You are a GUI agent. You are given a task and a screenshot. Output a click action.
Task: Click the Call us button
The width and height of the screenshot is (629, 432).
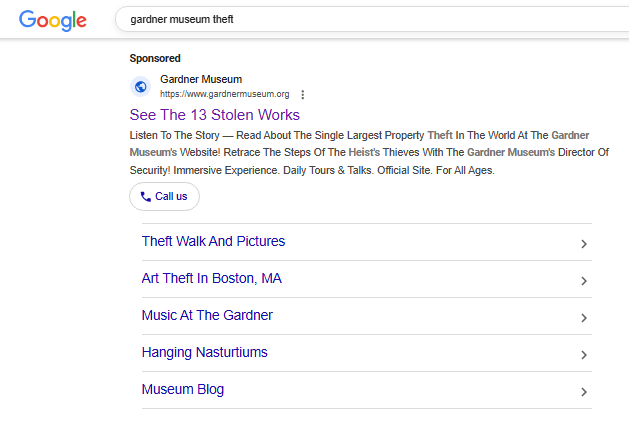coord(164,196)
